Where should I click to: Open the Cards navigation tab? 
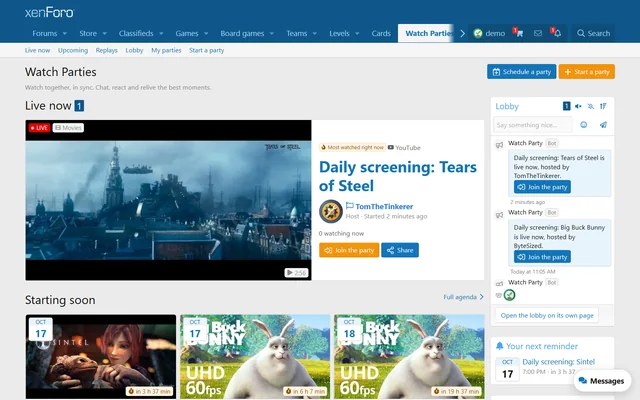381,33
